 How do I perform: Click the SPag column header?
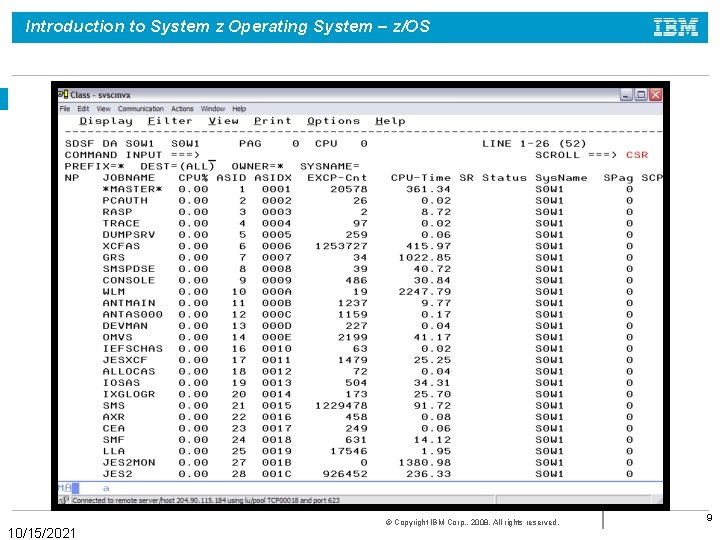(x=618, y=178)
